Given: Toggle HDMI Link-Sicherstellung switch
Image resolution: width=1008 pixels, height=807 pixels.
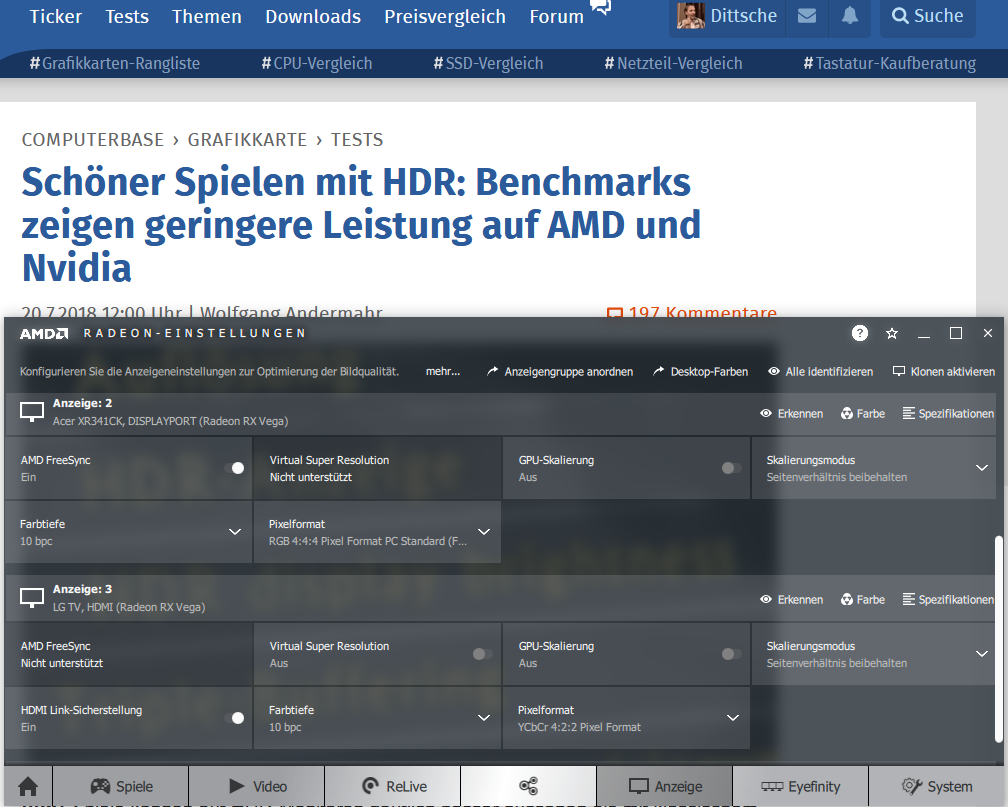Looking at the screenshot, I should (235, 718).
